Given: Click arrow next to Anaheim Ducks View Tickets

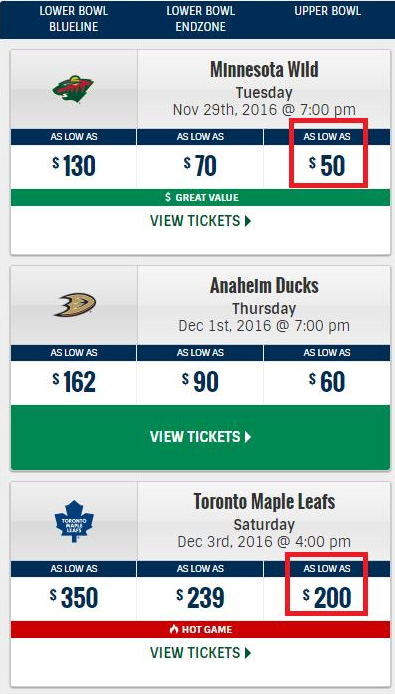Looking at the screenshot, I should pyautogui.click(x=248, y=437).
